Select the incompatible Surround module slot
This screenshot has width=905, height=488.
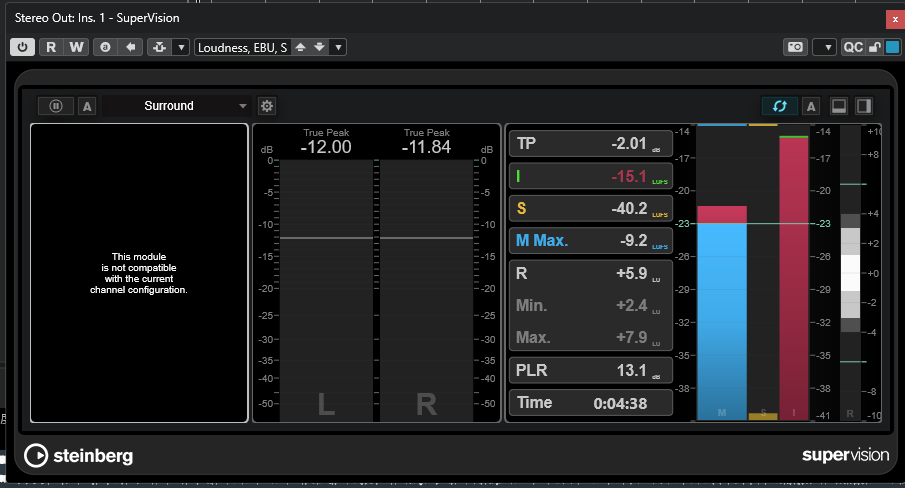139,273
